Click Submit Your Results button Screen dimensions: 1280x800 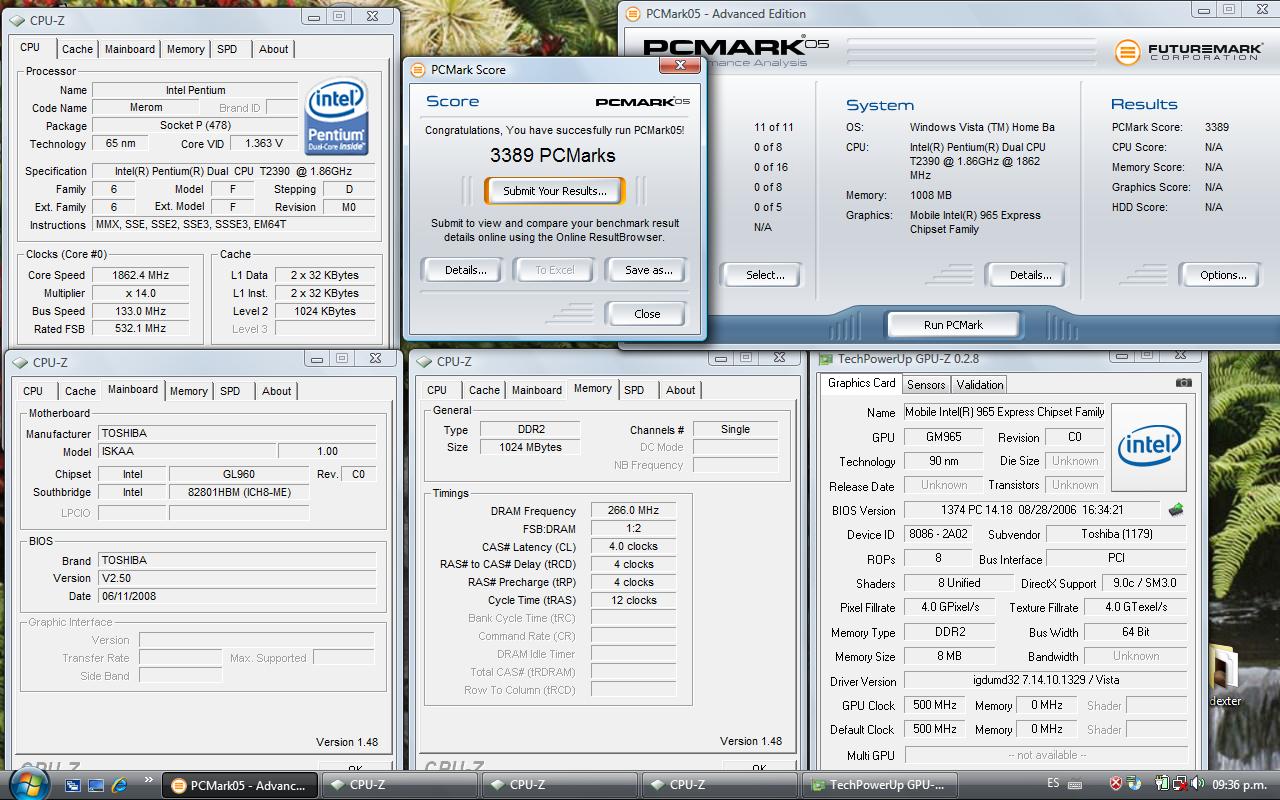(x=554, y=191)
